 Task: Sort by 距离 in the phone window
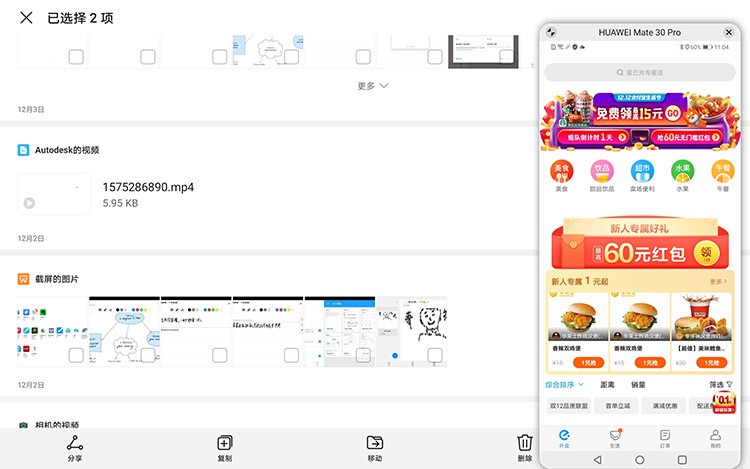pos(607,384)
